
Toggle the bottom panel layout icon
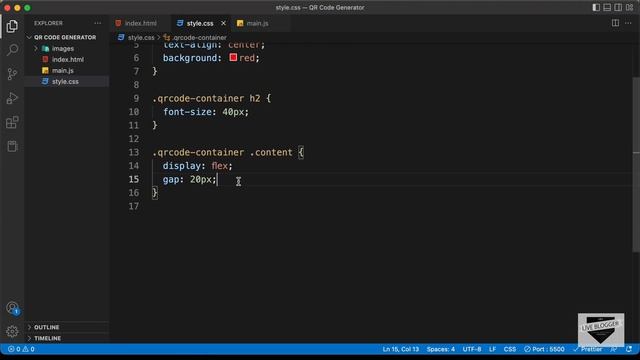point(607,7)
